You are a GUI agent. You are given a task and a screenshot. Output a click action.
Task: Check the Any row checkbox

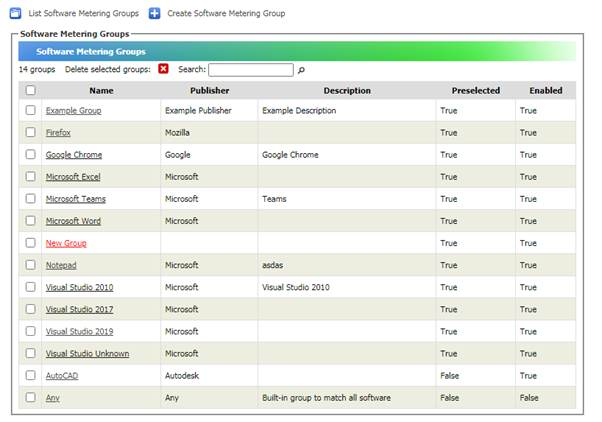[x=31, y=397]
